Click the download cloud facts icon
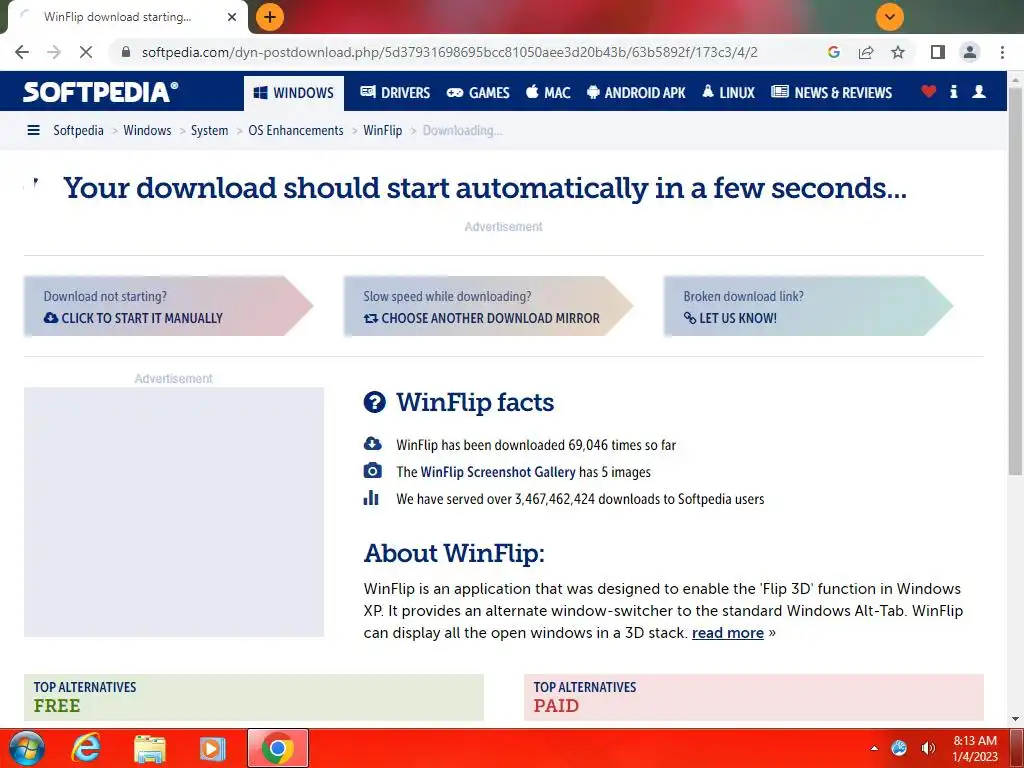Viewport: 1024px width, 768px height. (372, 444)
